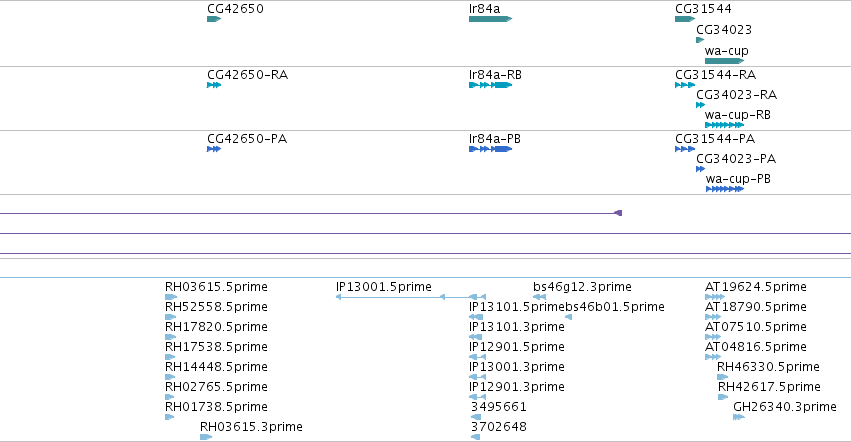Click protein CG42650-PA label
This screenshot has width=851, height=442.
click(x=247, y=138)
